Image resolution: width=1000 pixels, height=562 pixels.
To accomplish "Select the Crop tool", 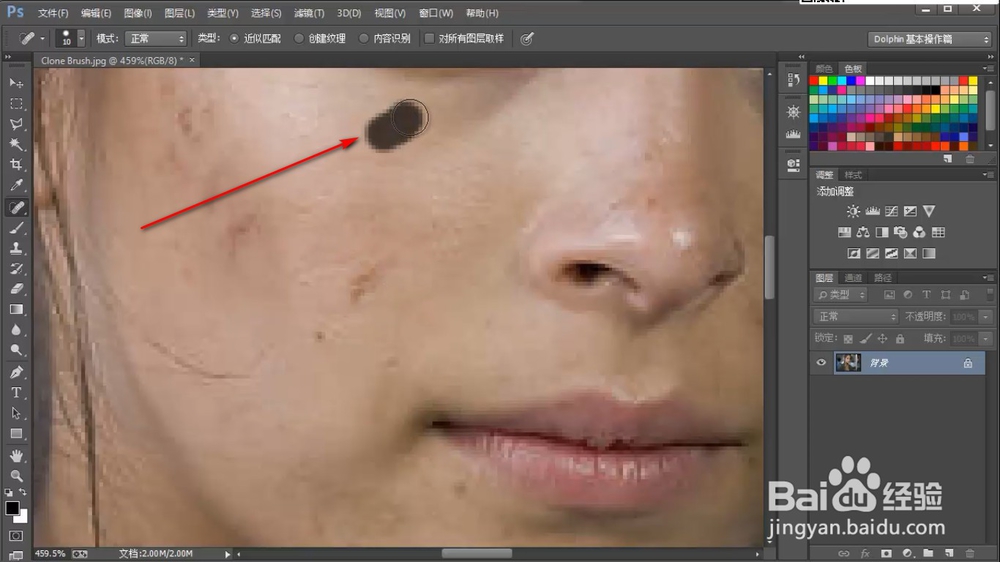I will (17, 165).
